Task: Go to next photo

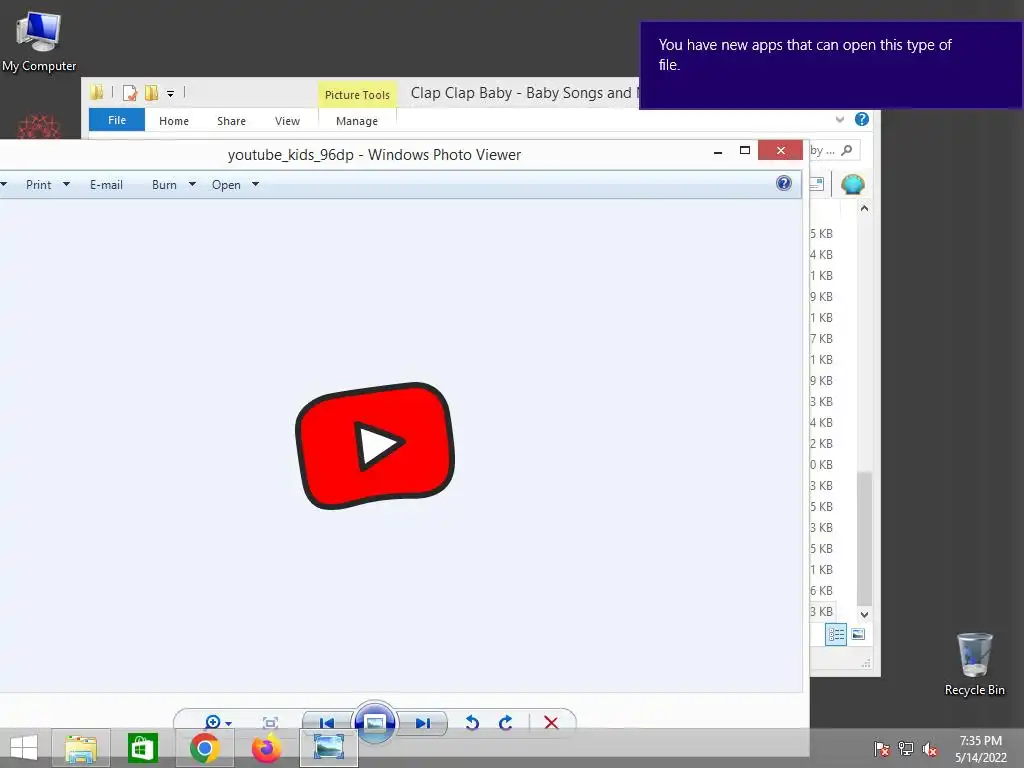Action: click(423, 722)
